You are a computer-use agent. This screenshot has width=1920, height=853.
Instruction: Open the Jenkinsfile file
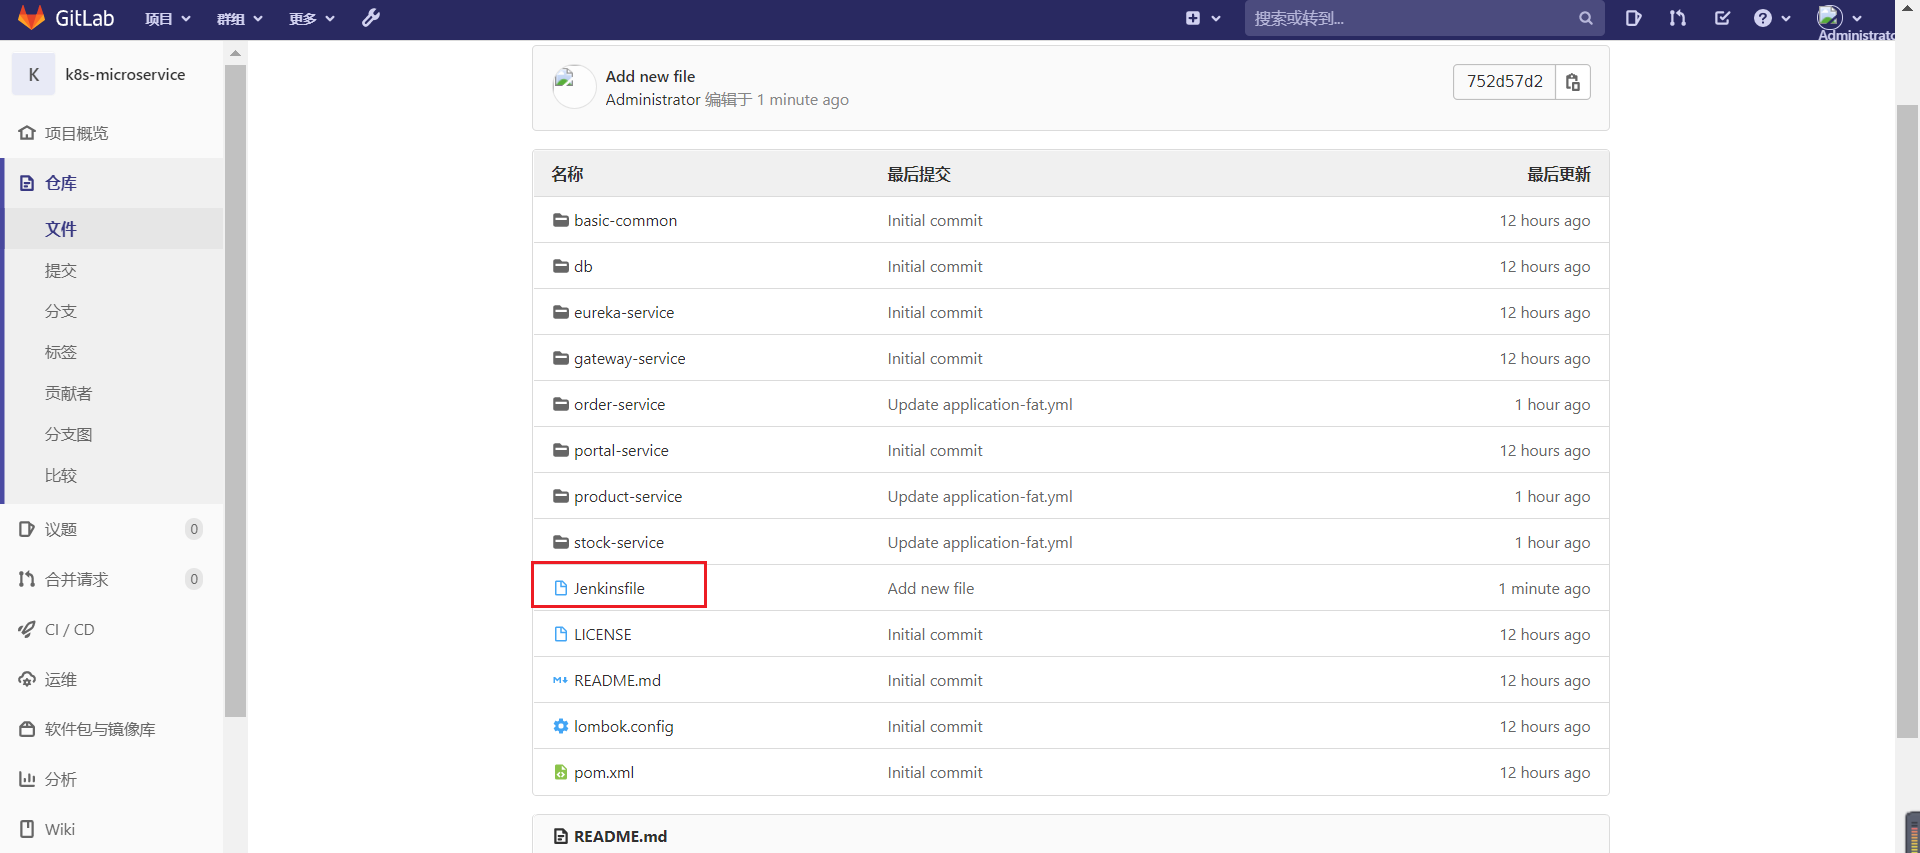[608, 588]
